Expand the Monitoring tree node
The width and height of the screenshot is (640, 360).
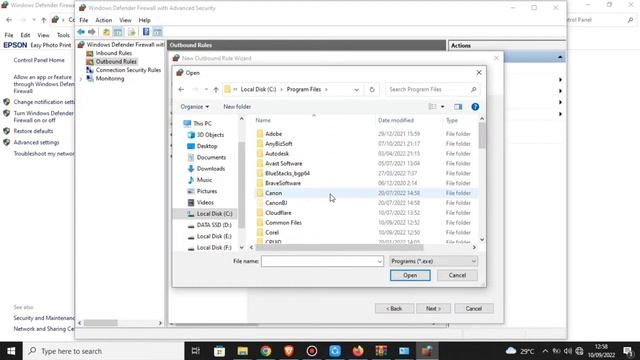click(81, 79)
